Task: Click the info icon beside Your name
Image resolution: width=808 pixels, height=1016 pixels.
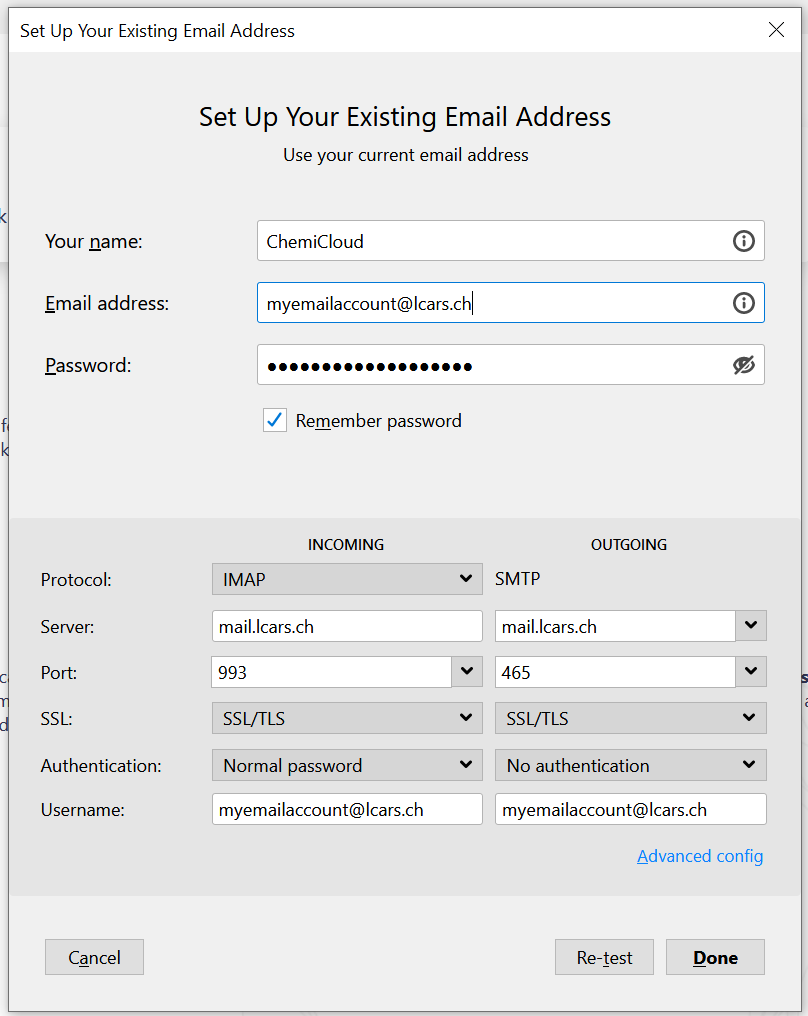Action: (743, 241)
